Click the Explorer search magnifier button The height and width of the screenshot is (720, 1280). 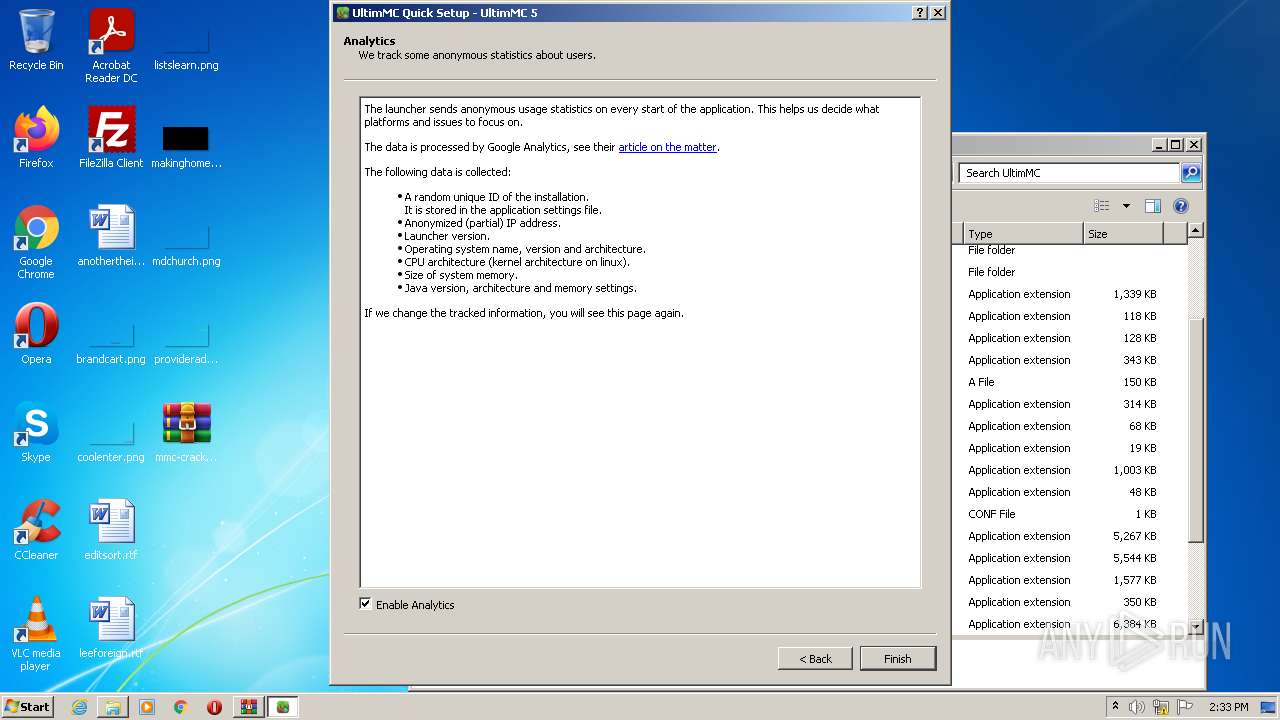(1191, 173)
